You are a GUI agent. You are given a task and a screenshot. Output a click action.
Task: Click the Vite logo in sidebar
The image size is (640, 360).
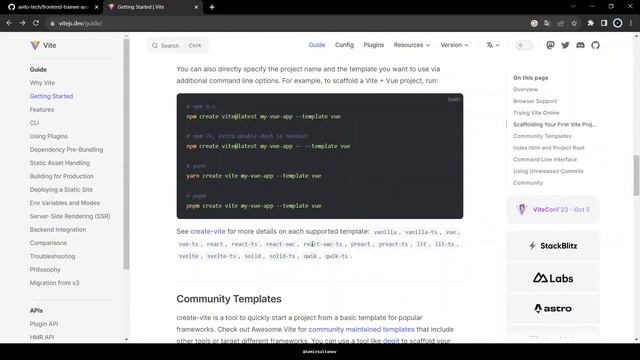tap(43, 45)
